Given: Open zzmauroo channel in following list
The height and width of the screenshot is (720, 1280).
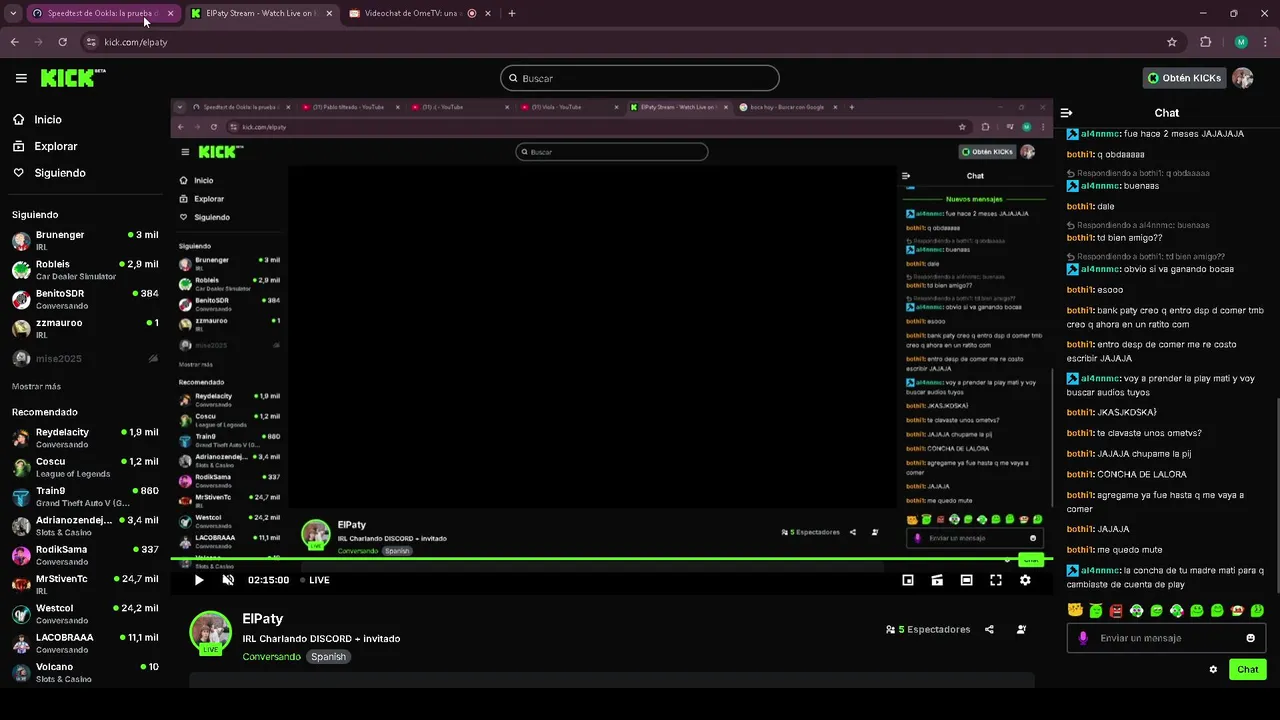Looking at the screenshot, I should [85, 328].
